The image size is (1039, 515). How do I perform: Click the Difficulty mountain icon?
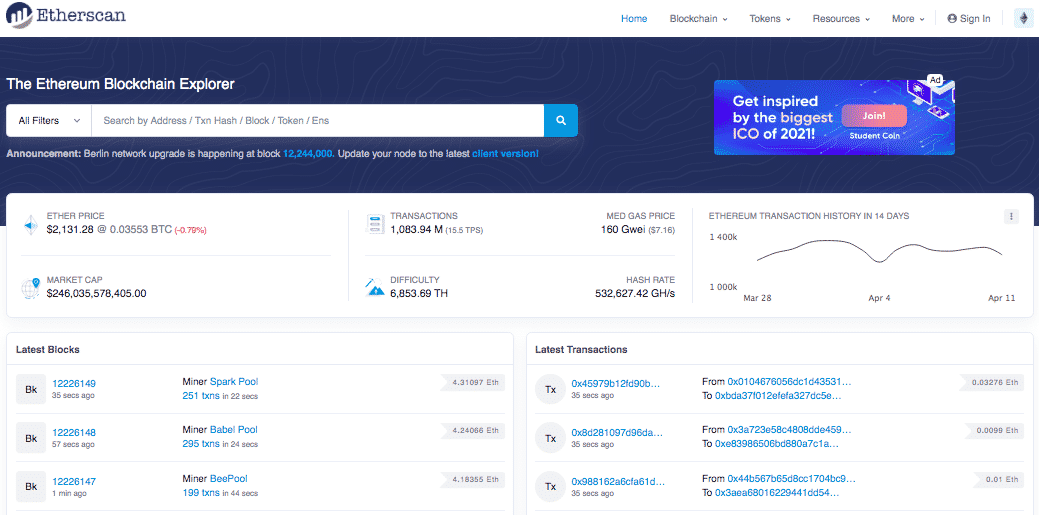(x=375, y=288)
